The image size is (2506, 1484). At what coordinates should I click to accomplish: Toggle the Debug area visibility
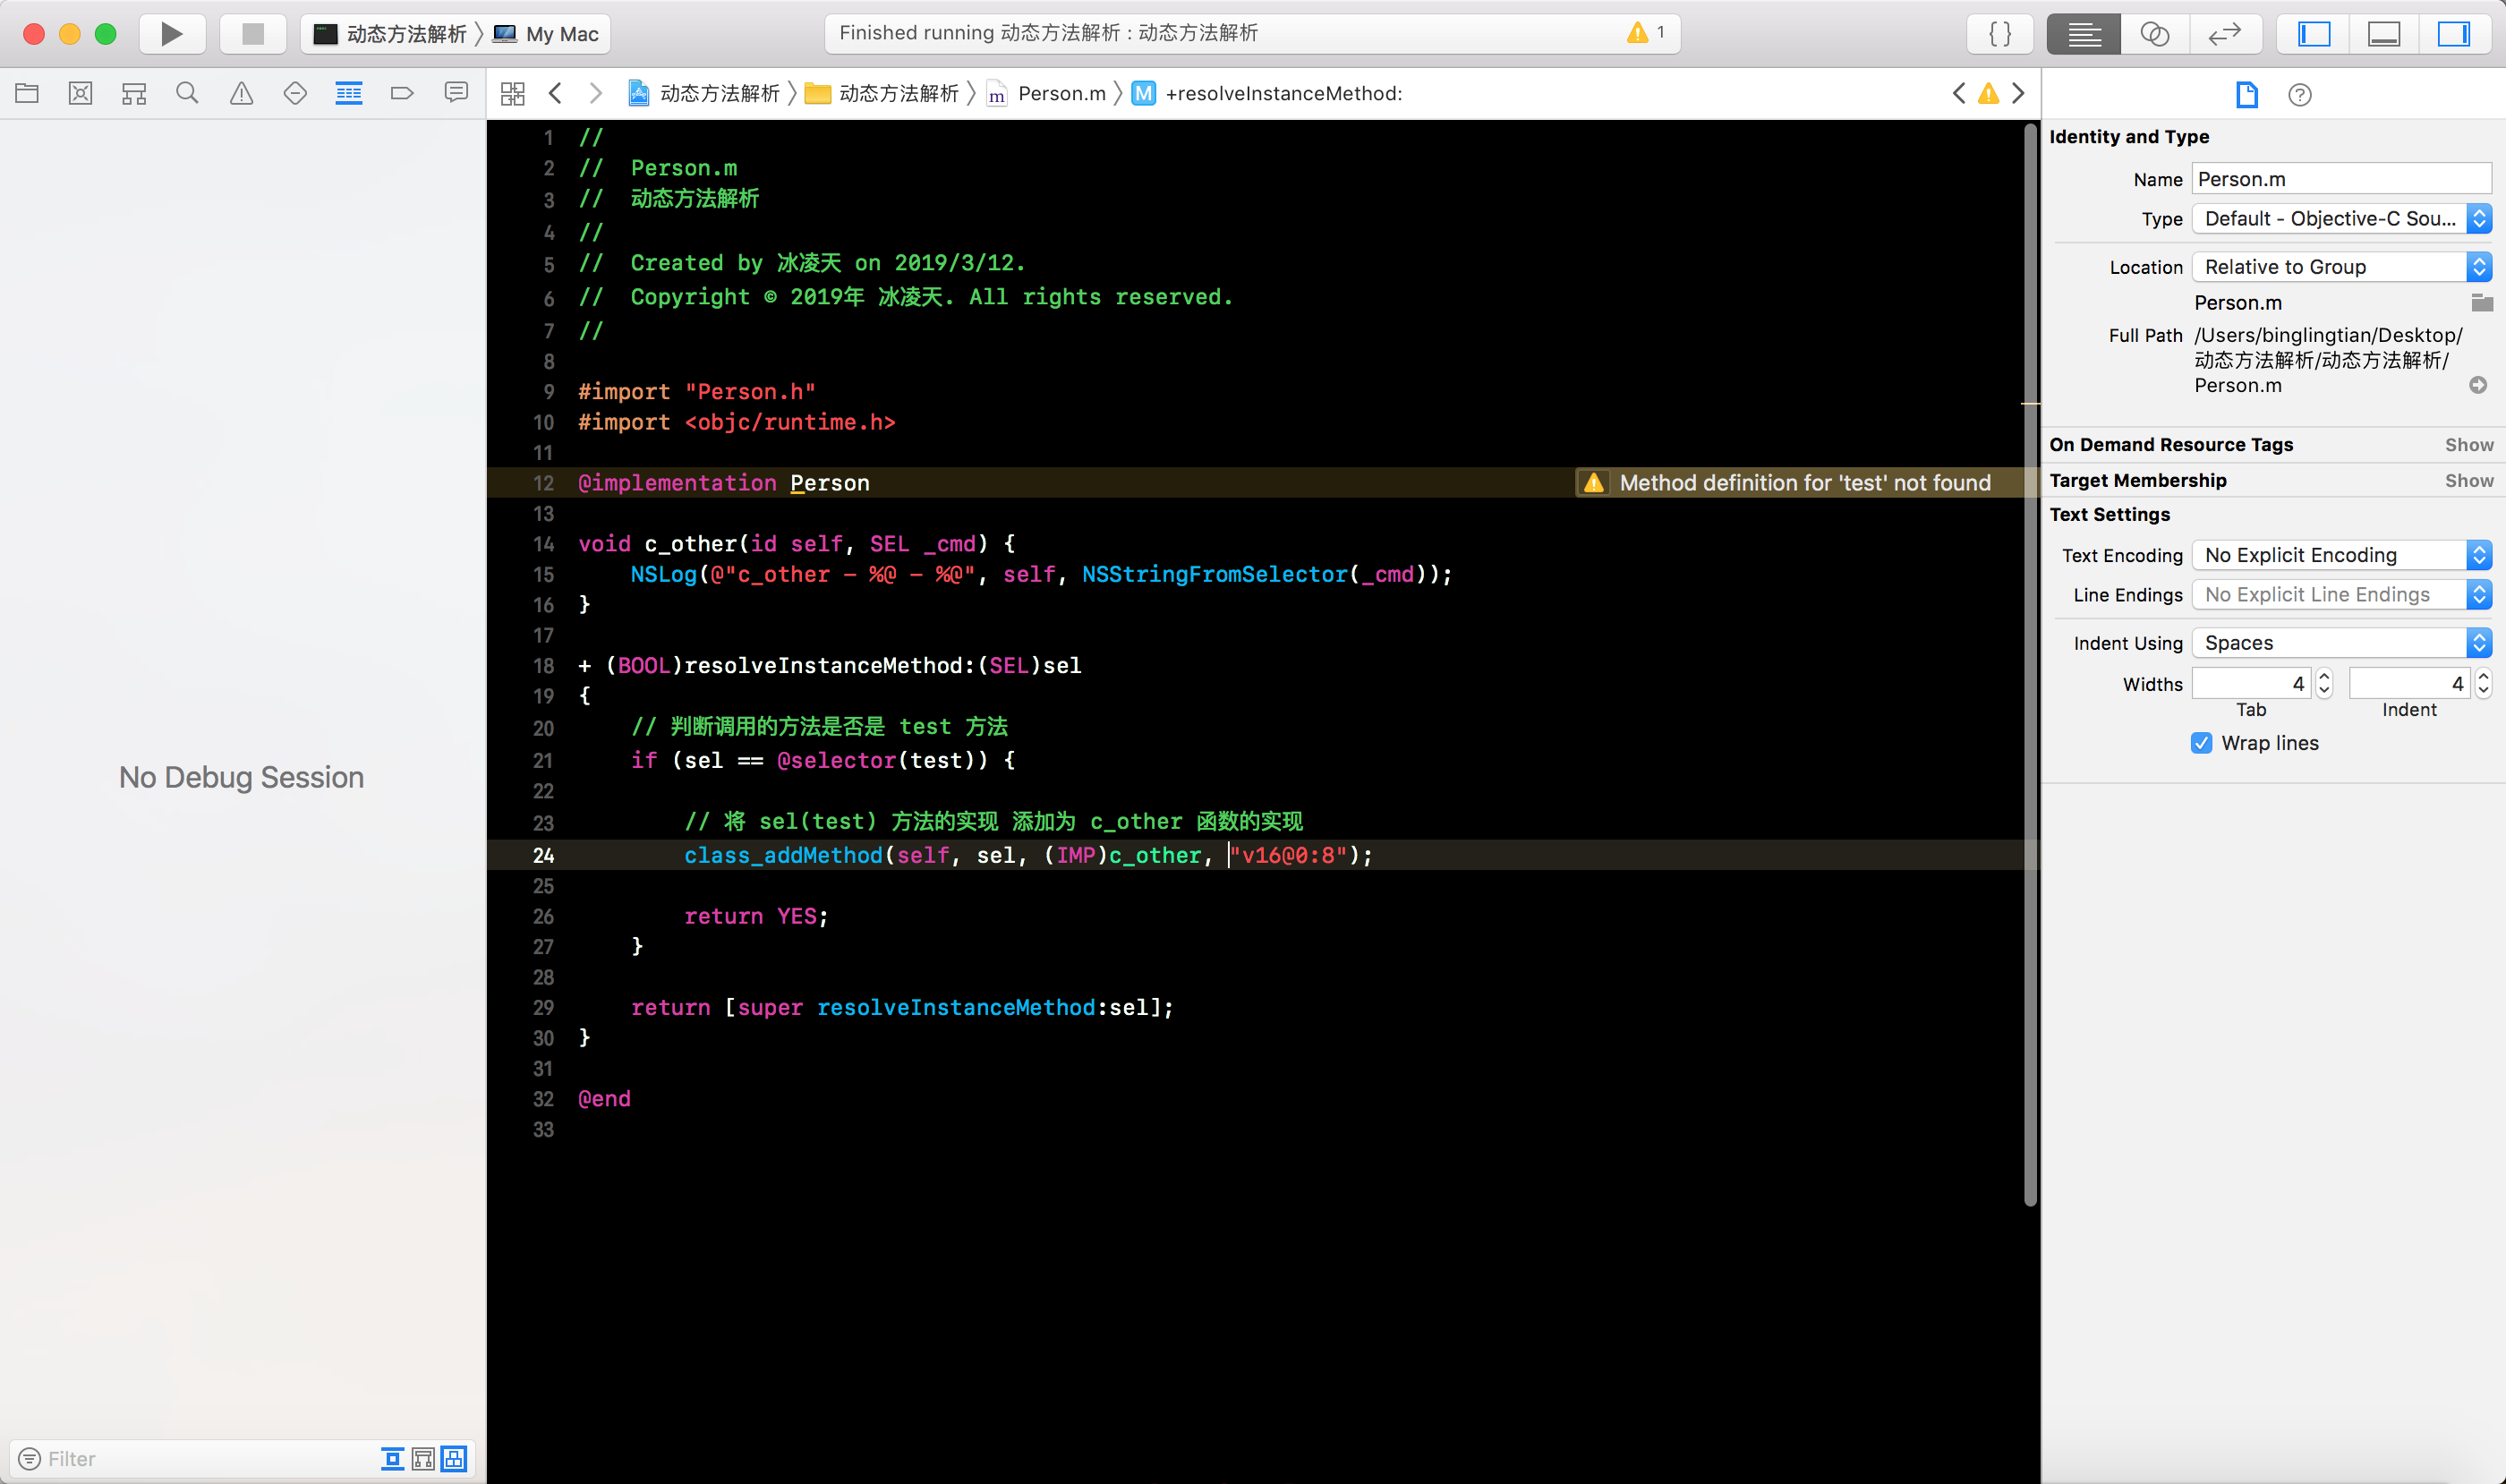2383,34
